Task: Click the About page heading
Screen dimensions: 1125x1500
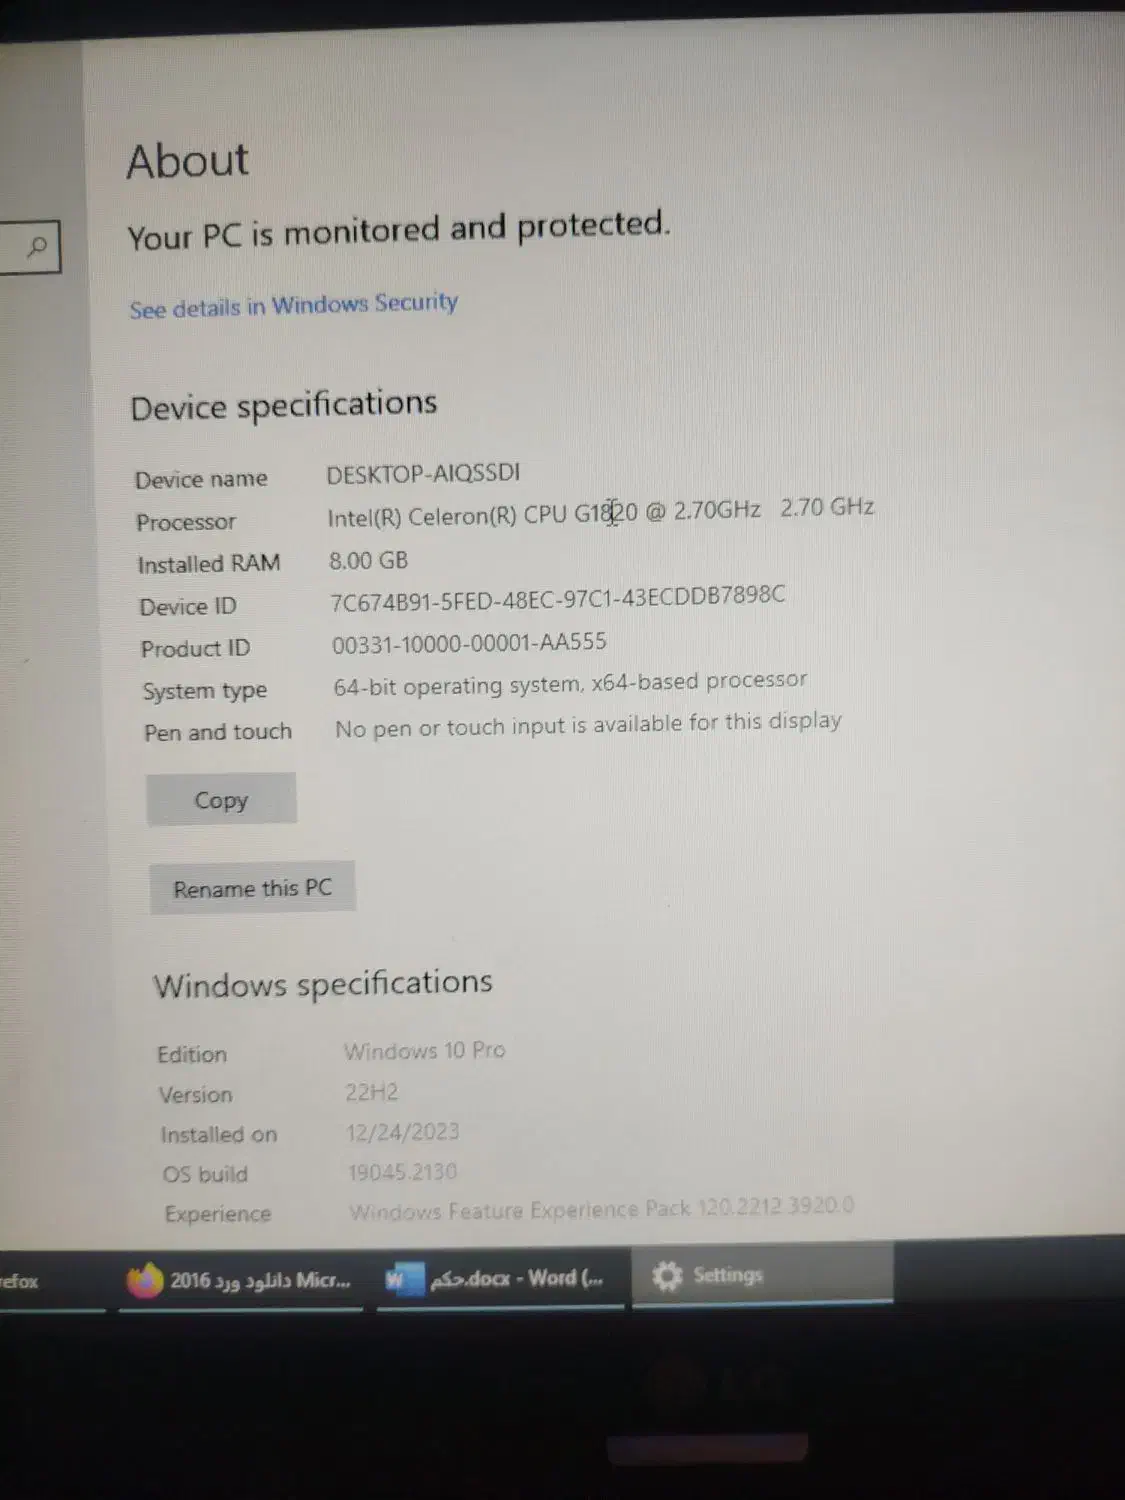Action: [188, 161]
